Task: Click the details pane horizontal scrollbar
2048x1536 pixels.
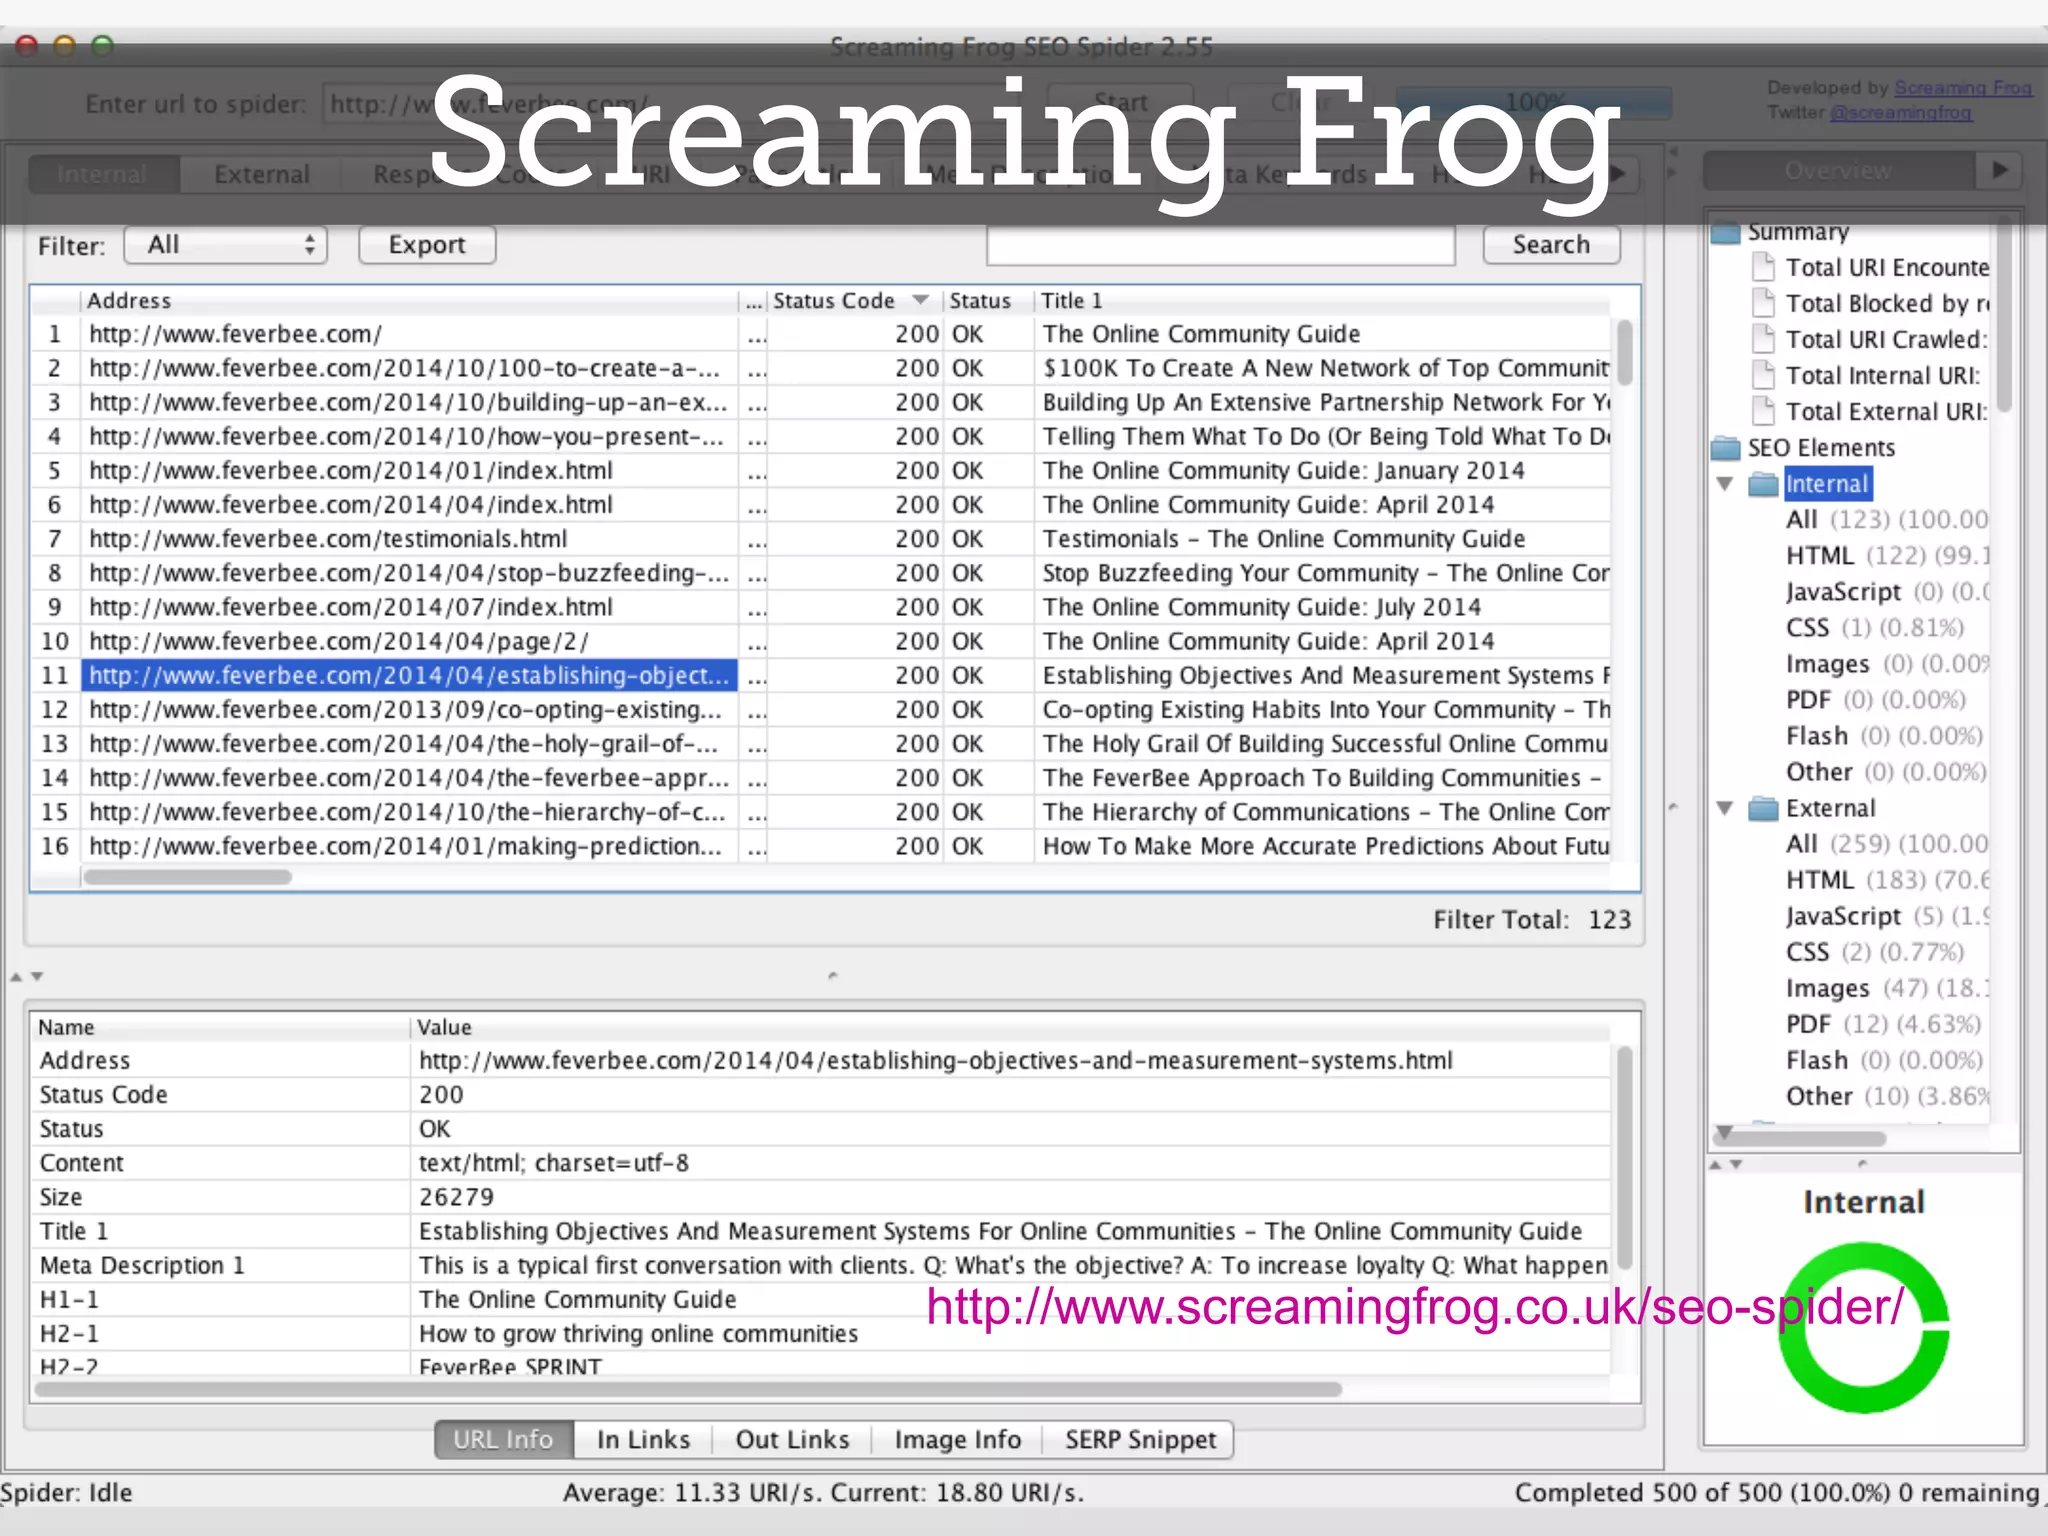Action: (689, 1389)
